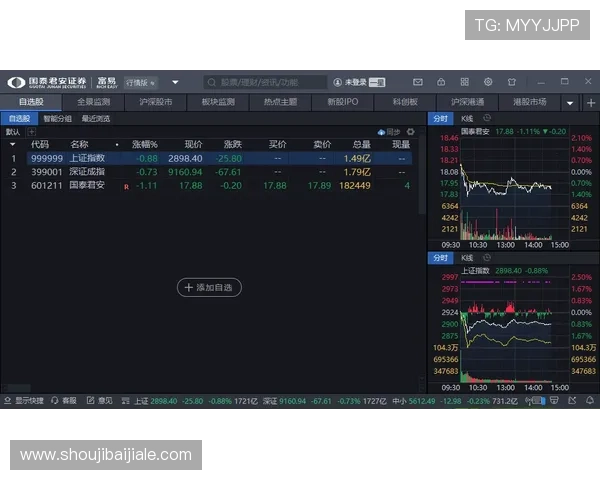Screen dimensions: 600x480
Task: Click the chart arrow icon in status bar
Action: [x=572, y=400]
